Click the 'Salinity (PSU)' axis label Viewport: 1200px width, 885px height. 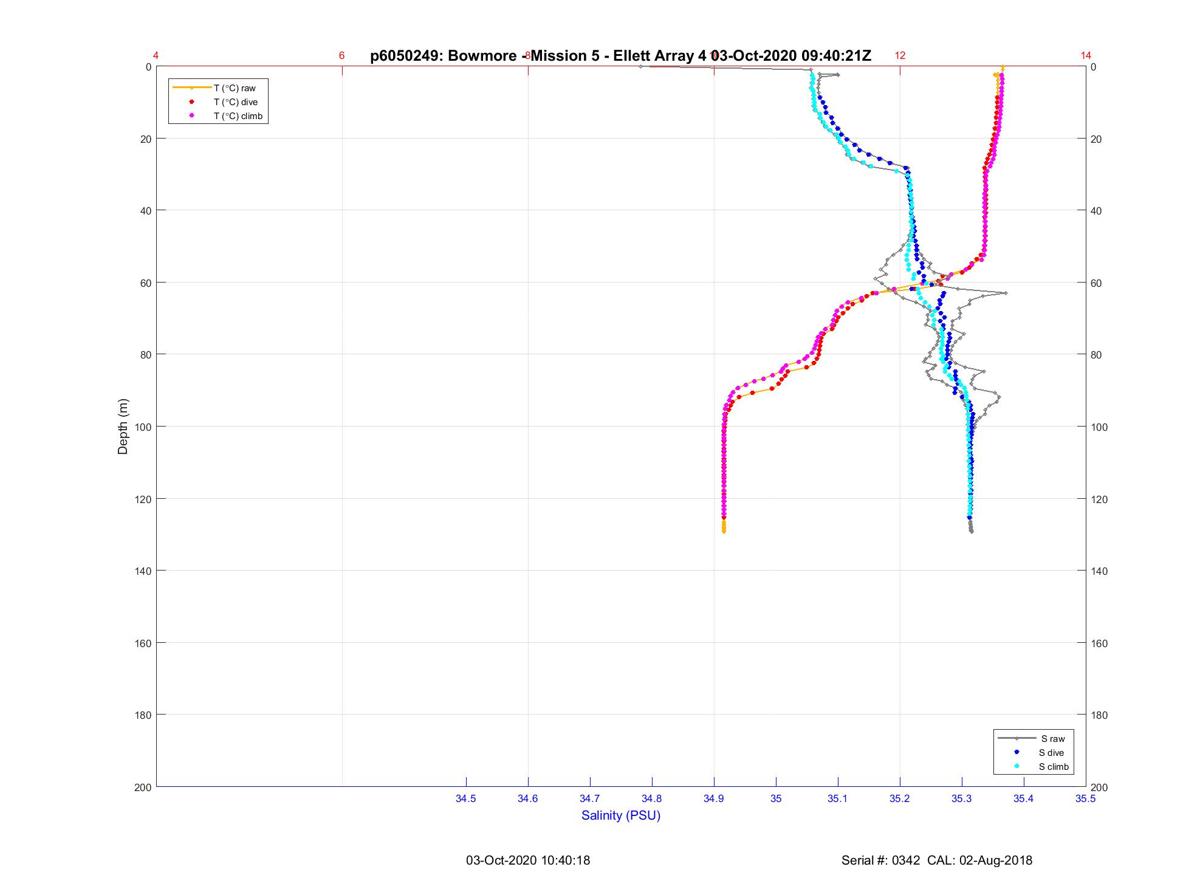[x=621, y=816]
